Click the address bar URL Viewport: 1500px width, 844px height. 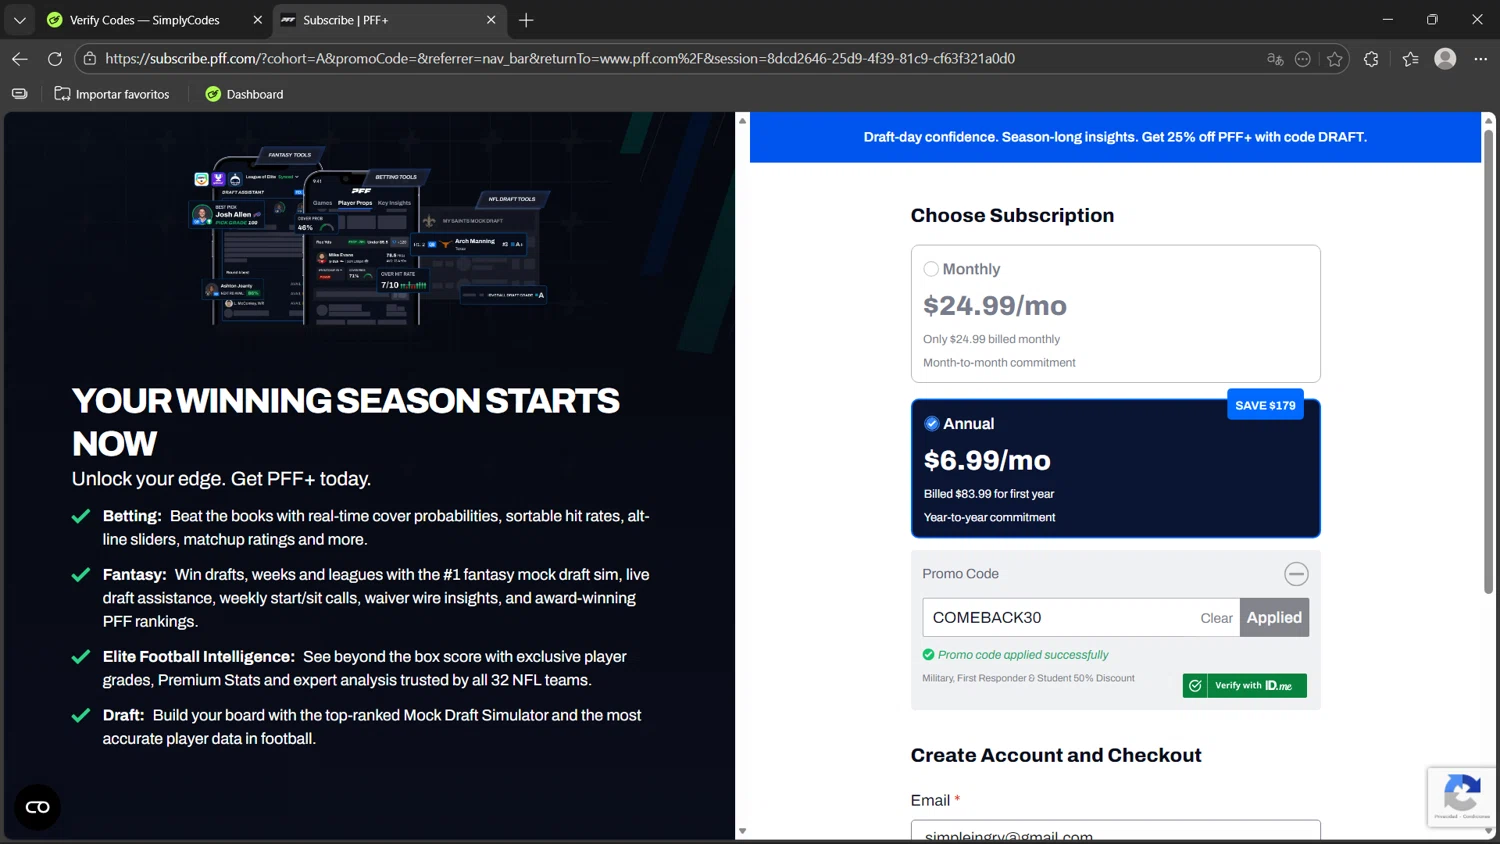[x=560, y=59]
